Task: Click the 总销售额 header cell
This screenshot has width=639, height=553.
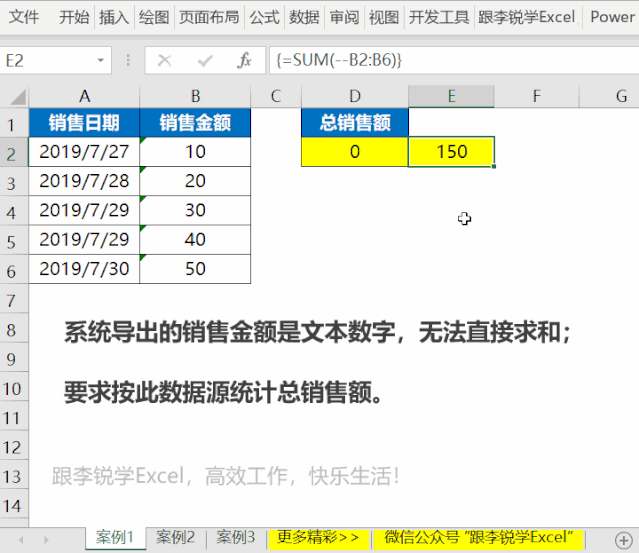Action: coord(355,123)
